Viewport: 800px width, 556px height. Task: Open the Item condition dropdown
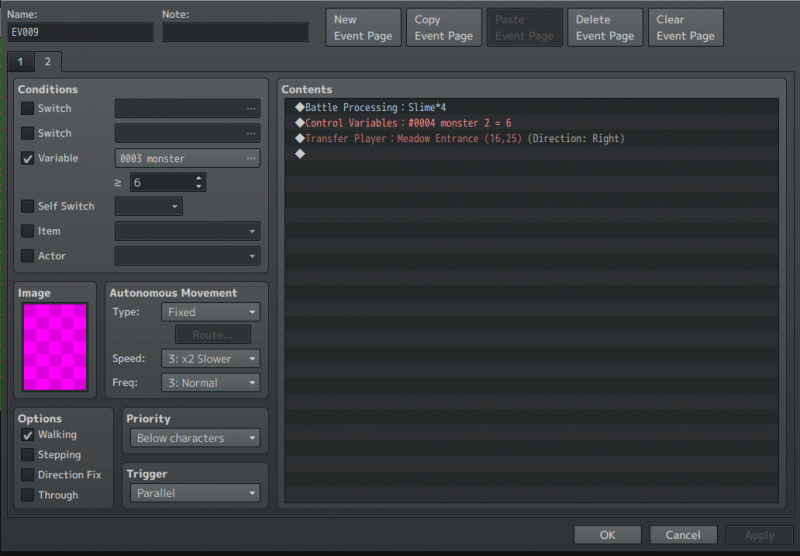188,231
